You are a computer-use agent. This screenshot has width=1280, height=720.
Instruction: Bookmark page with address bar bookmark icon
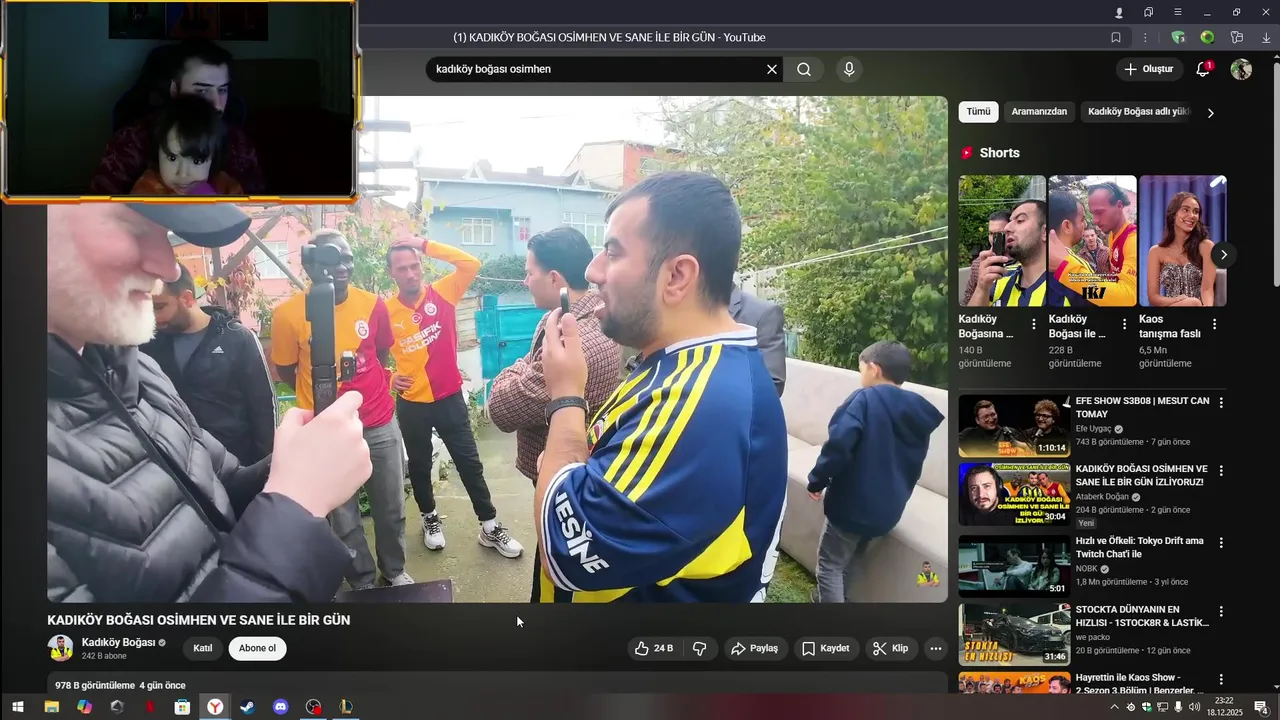[1116, 37]
